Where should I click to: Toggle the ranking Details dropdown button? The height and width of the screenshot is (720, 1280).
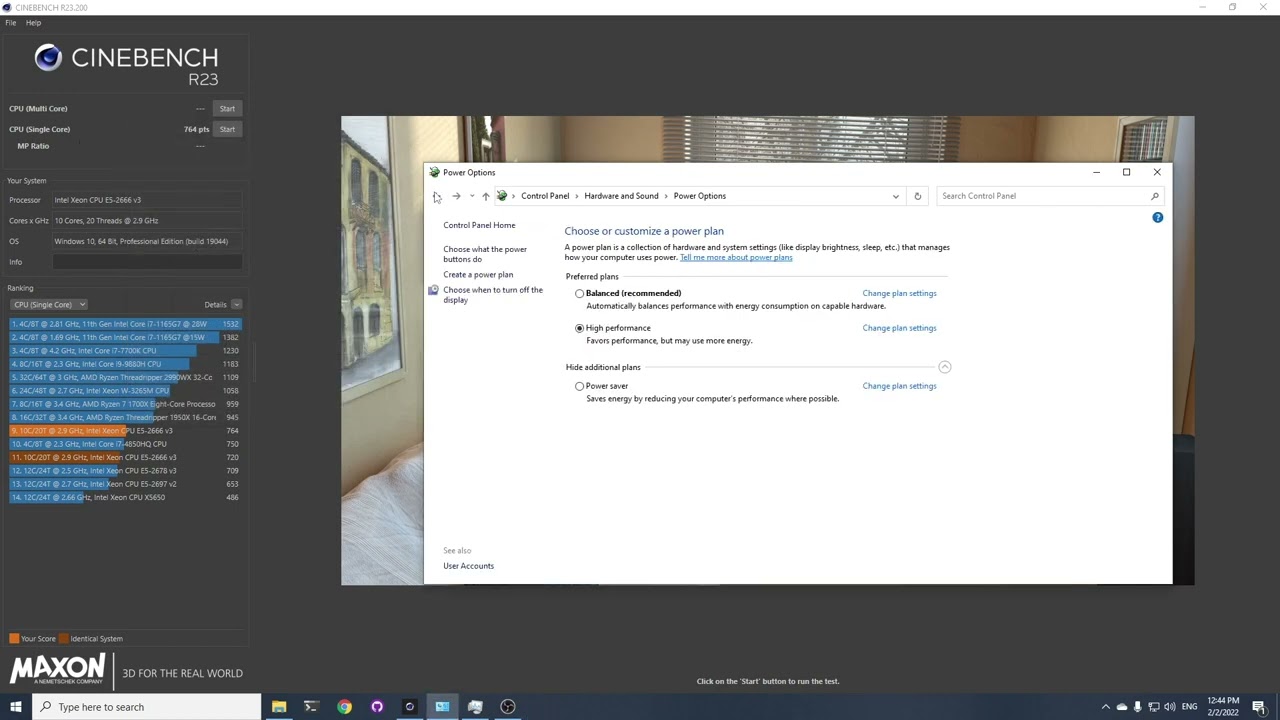click(x=236, y=304)
